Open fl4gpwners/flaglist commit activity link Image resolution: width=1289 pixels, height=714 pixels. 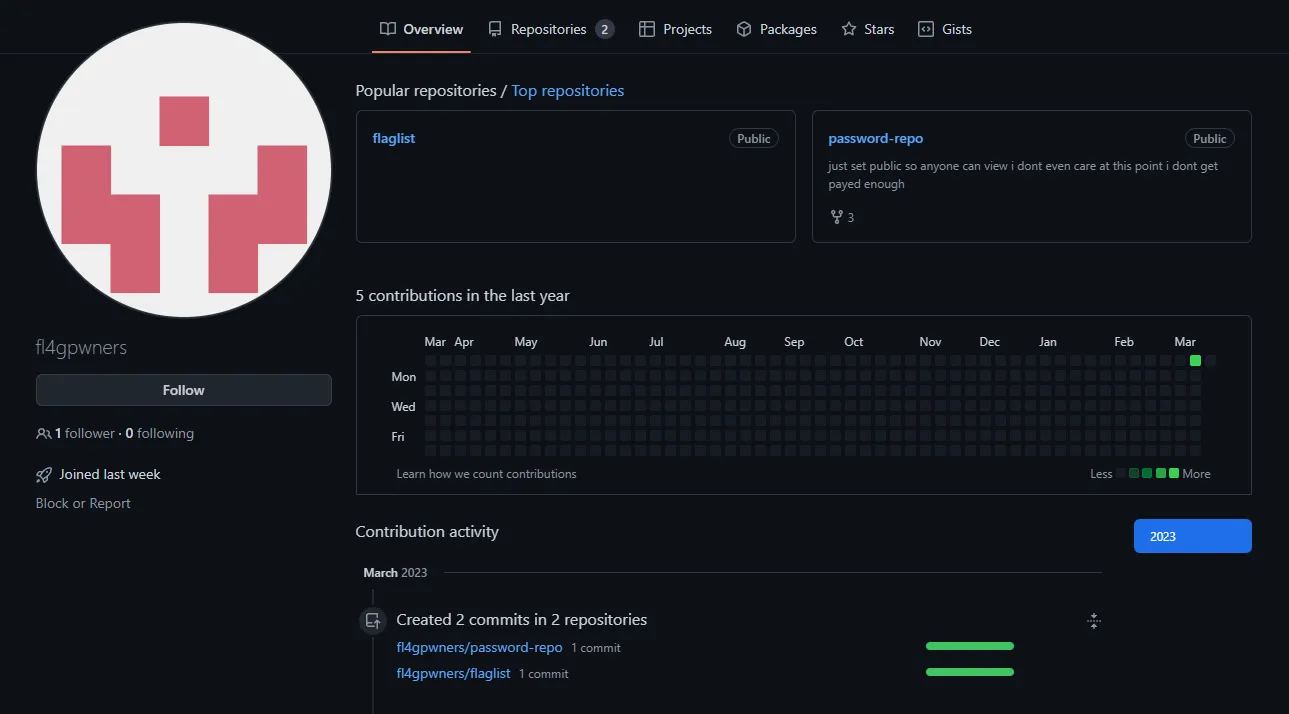[453, 673]
